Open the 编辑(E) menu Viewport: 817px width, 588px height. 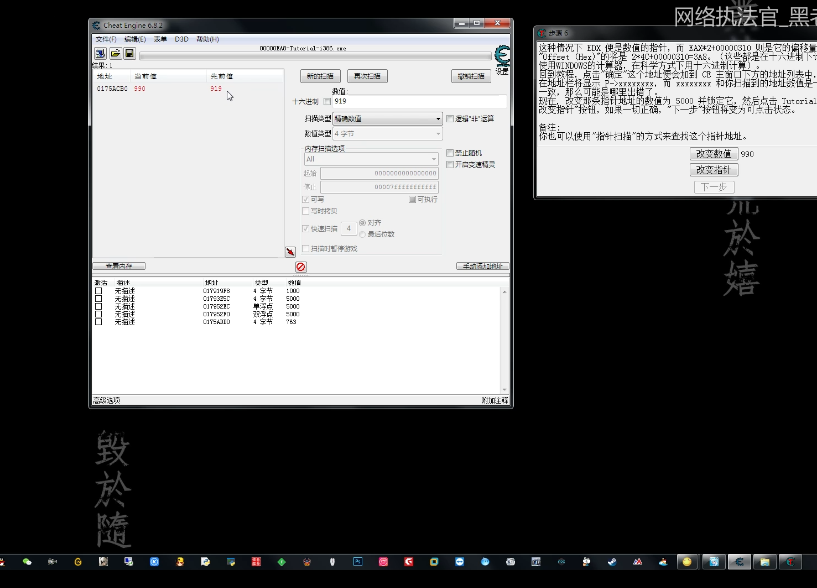[135, 39]
